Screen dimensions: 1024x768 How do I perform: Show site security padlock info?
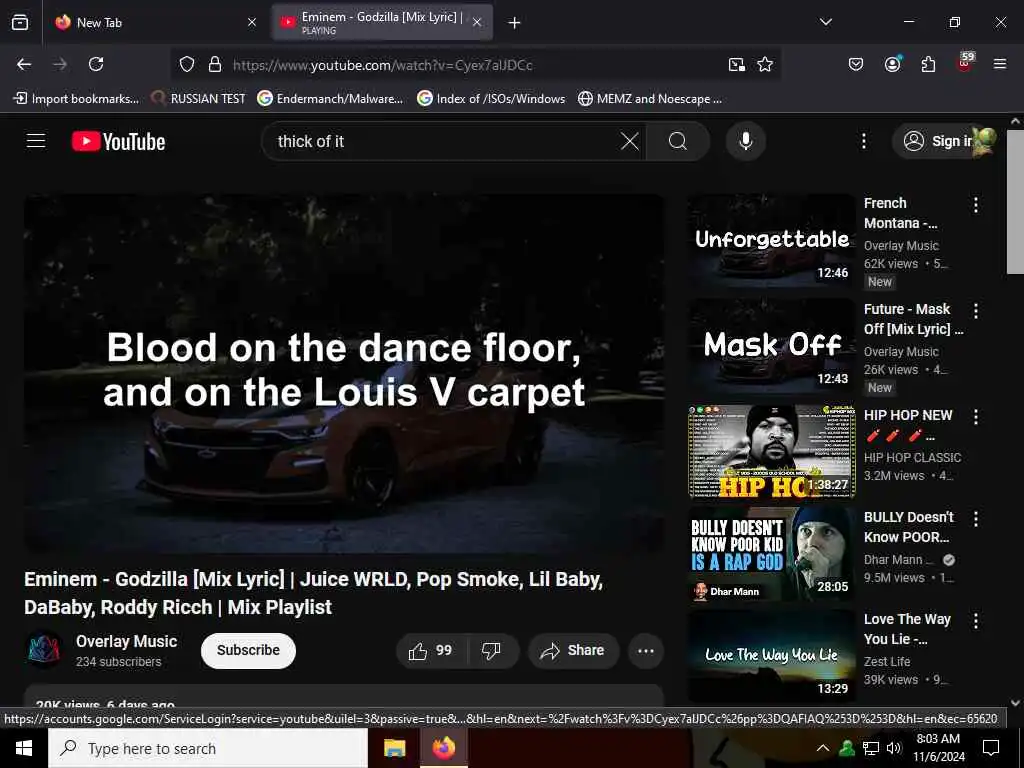click(x=215, y=64)
